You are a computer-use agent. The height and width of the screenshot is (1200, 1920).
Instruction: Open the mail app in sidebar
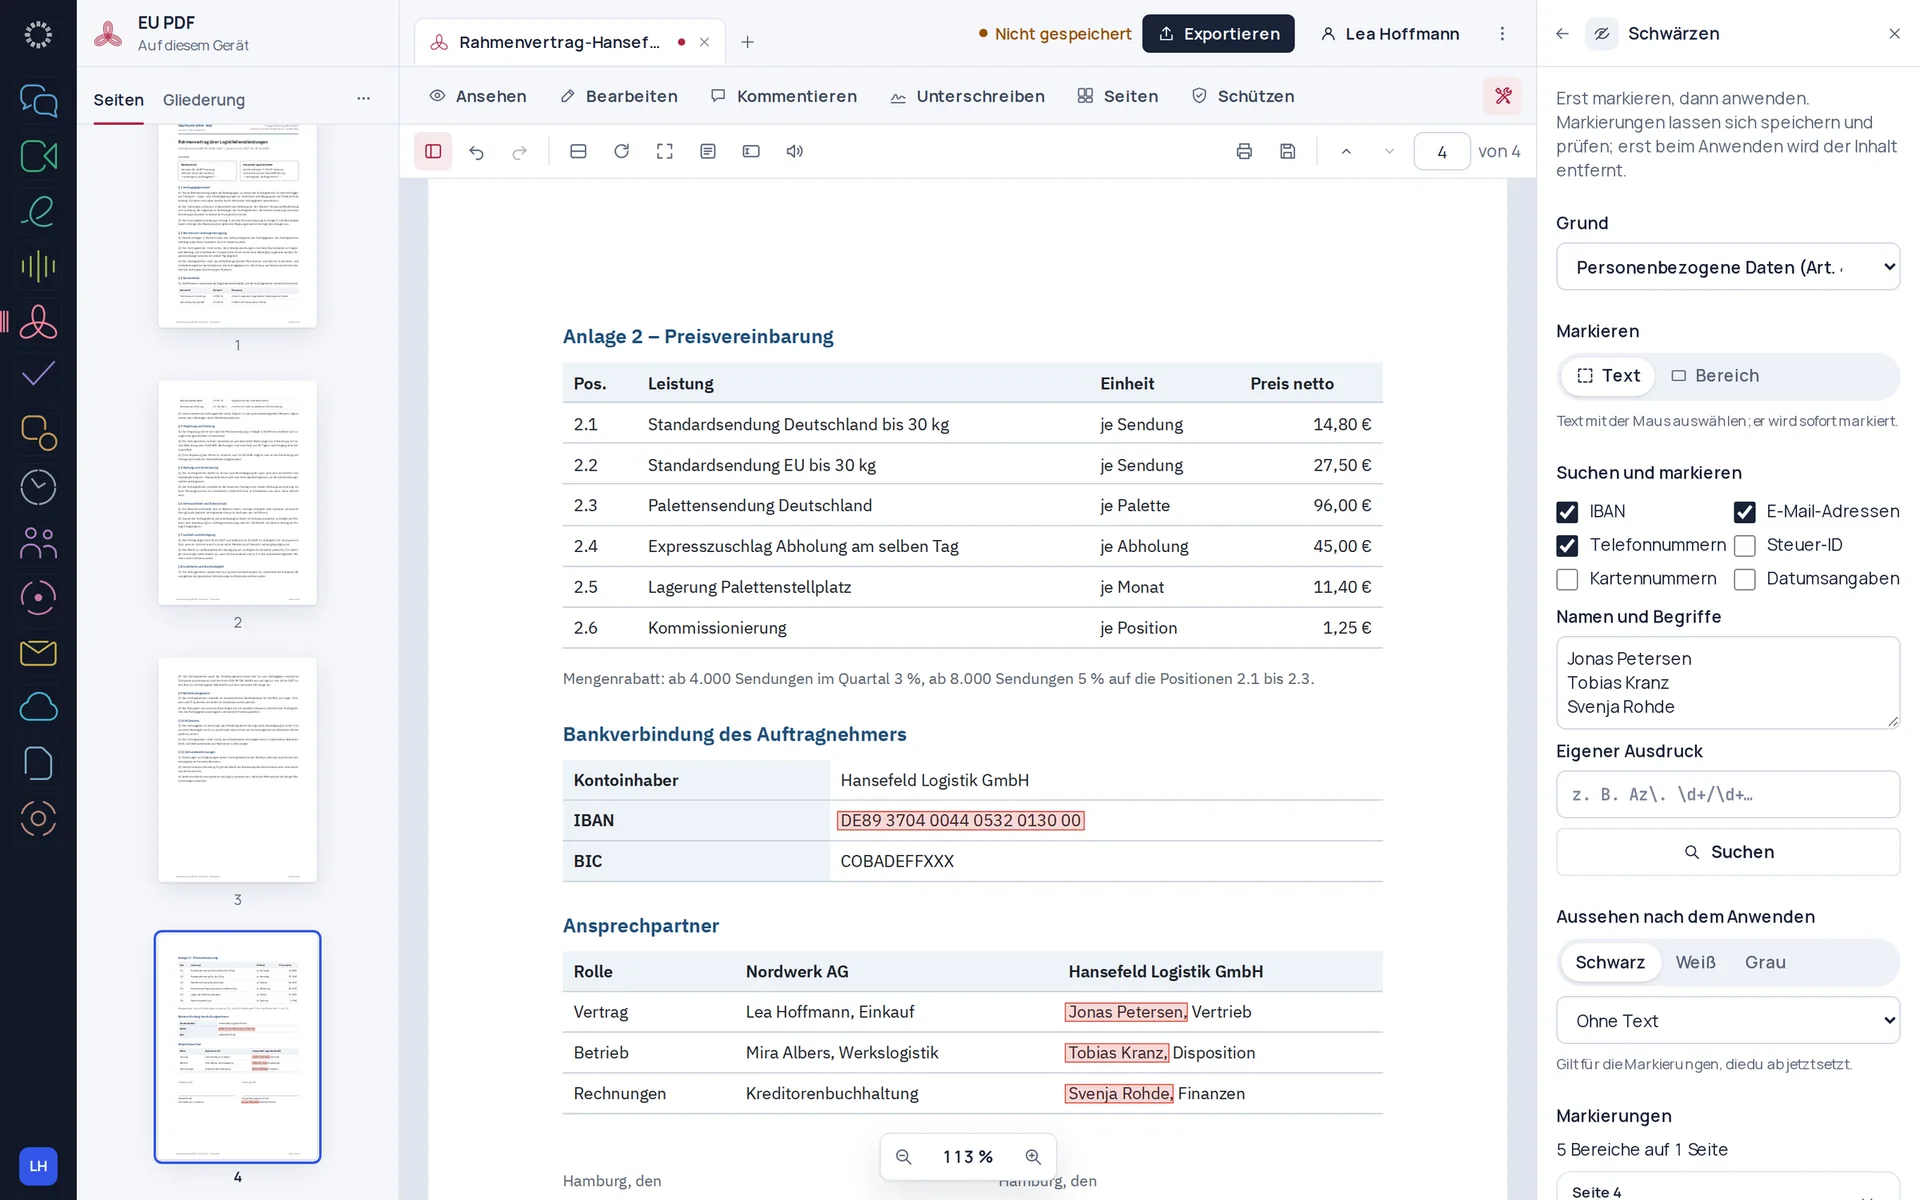coord(38,653)
